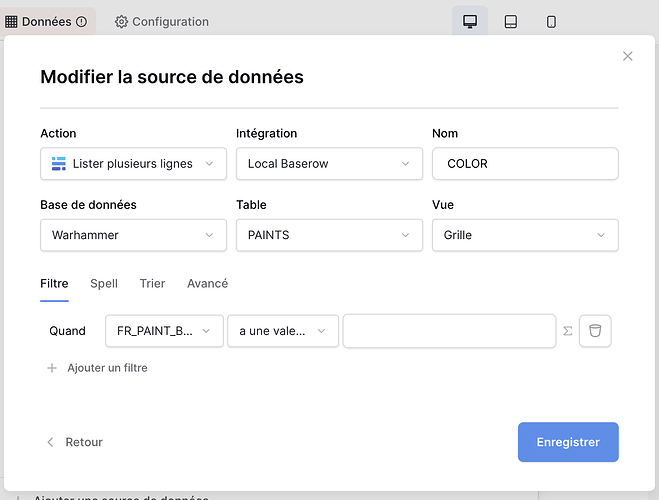
Task: Click the plus icon beside Ajouter un filtre
Action: (x=52, y=368)
